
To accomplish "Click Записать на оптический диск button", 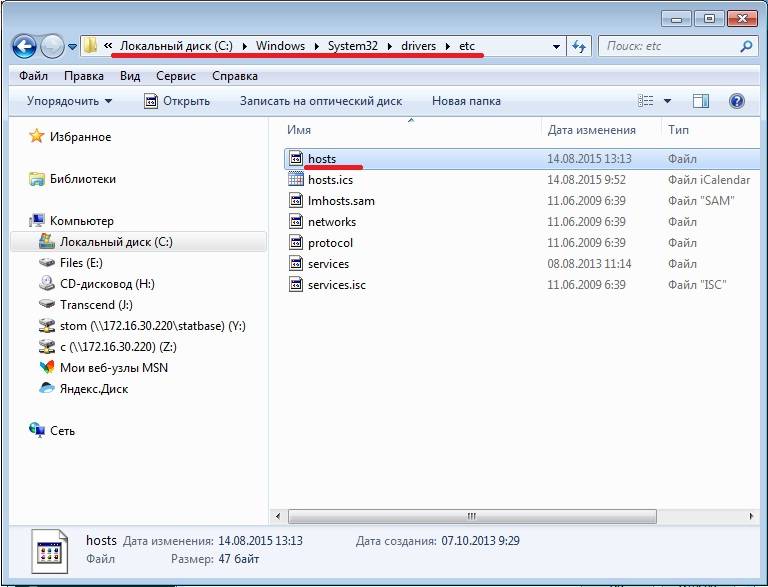I will click(x=321, y=101).
